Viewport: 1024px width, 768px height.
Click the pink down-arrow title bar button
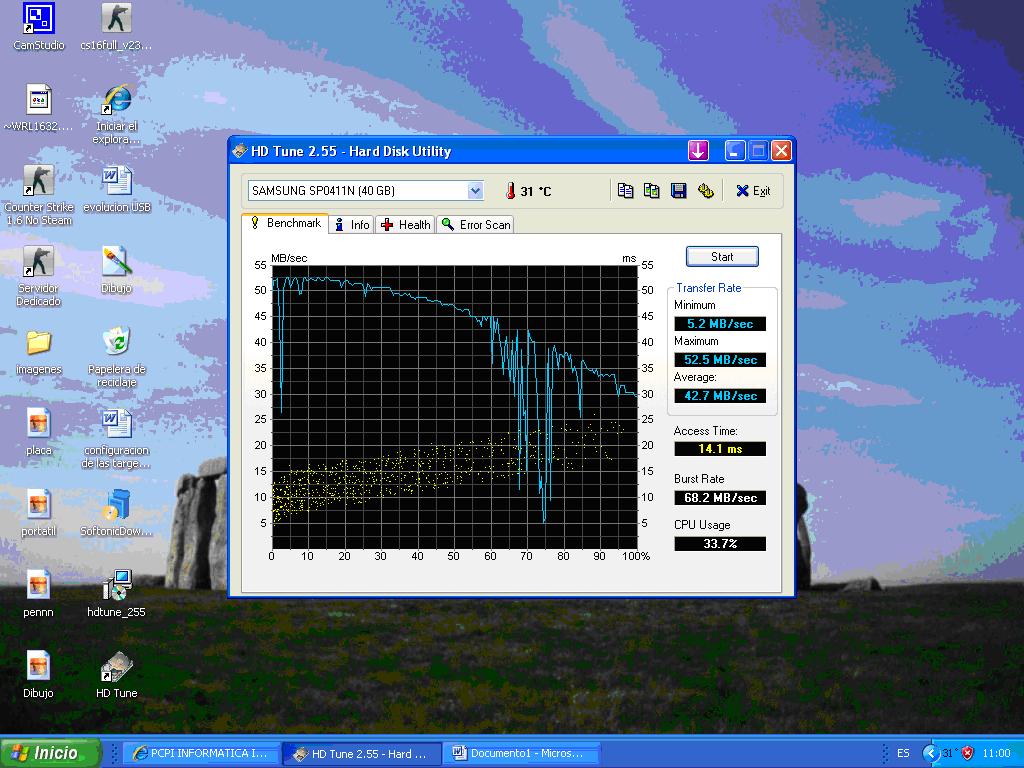coord(698,151)
